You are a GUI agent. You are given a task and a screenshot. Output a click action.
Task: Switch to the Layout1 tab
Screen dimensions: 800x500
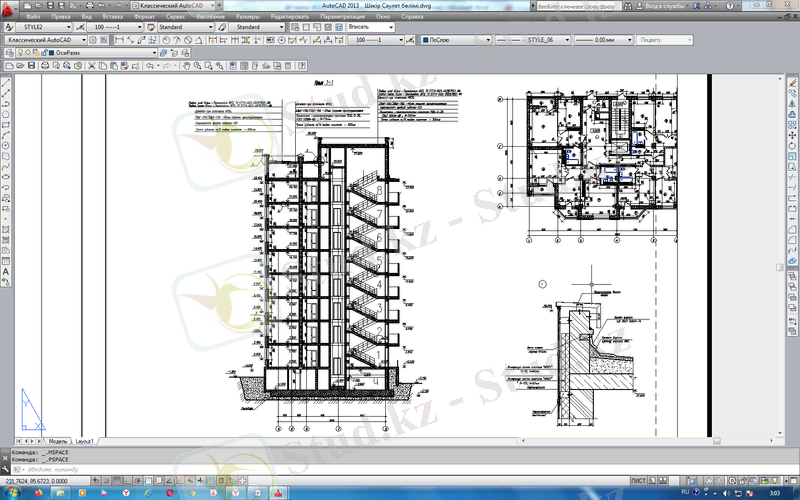(x=86, y=441)
